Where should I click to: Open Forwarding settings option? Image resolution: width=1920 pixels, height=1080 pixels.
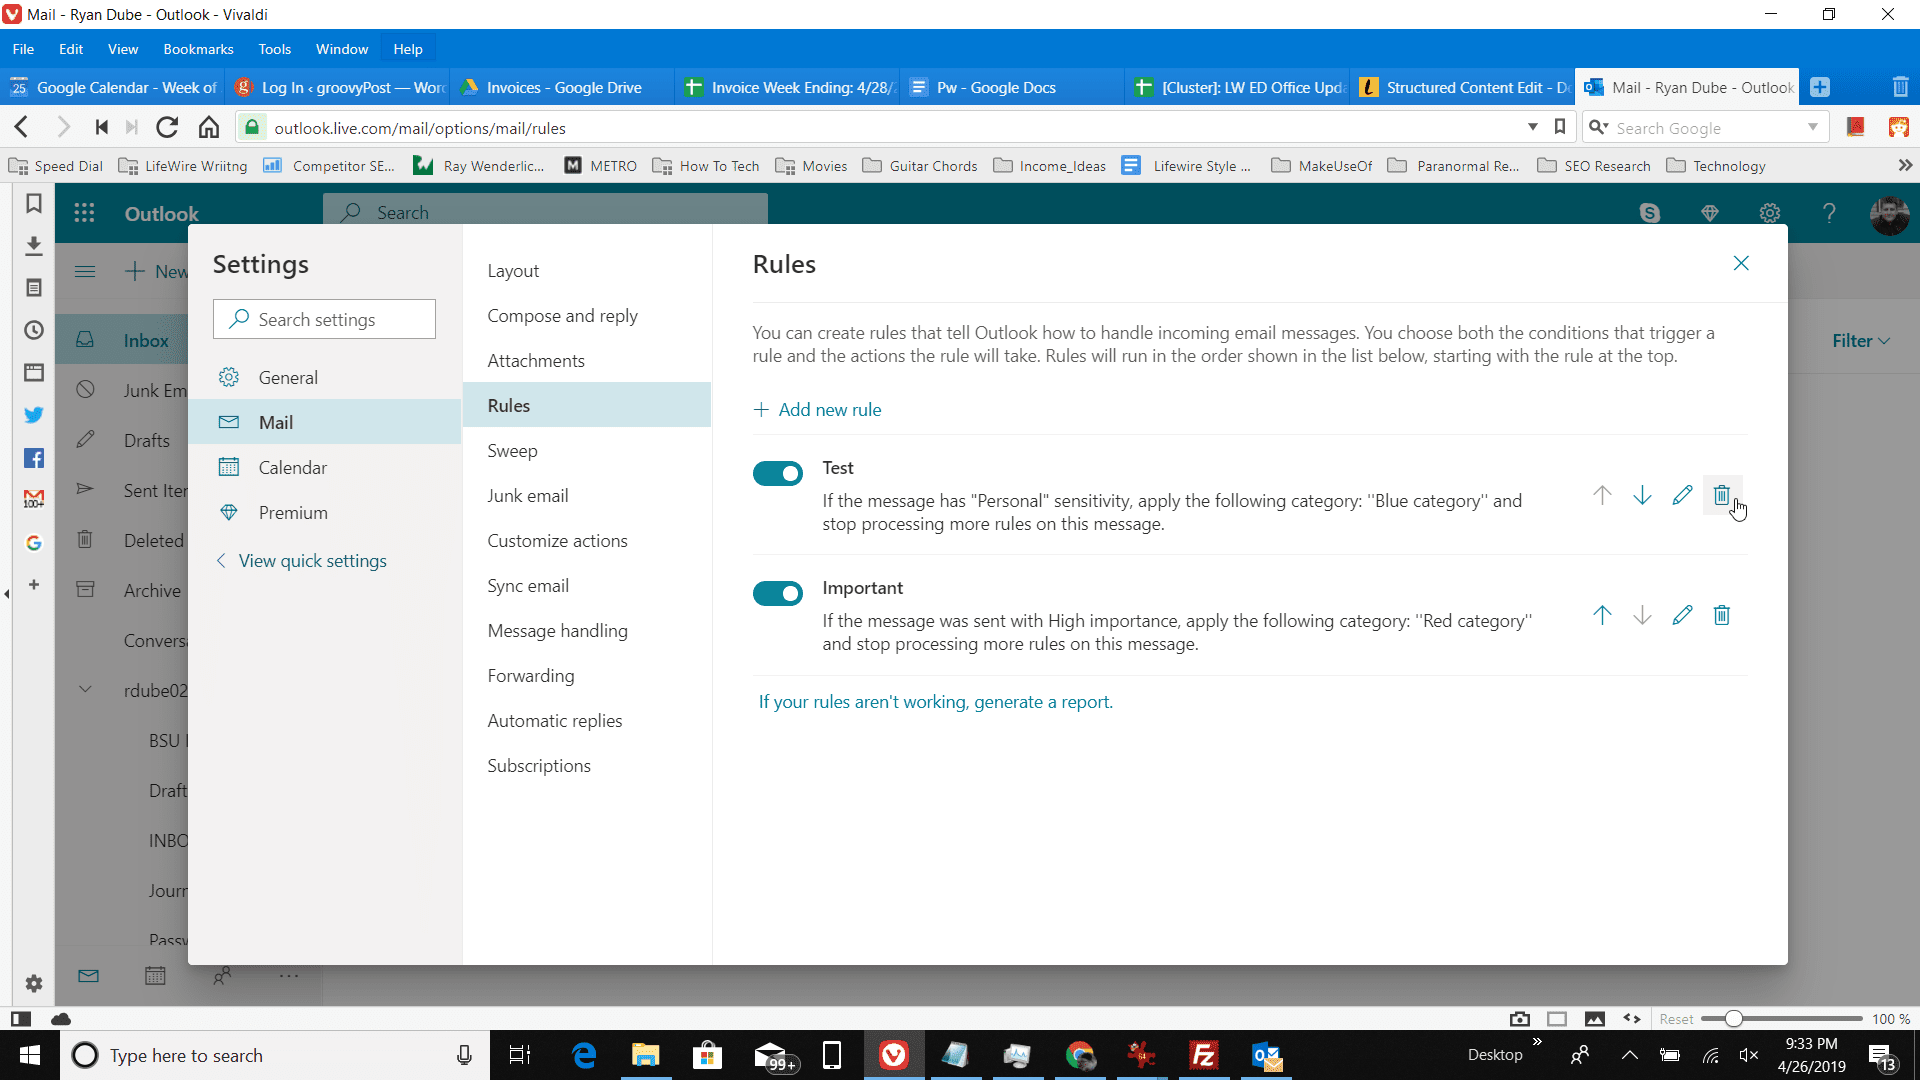(x=531, y=675)
